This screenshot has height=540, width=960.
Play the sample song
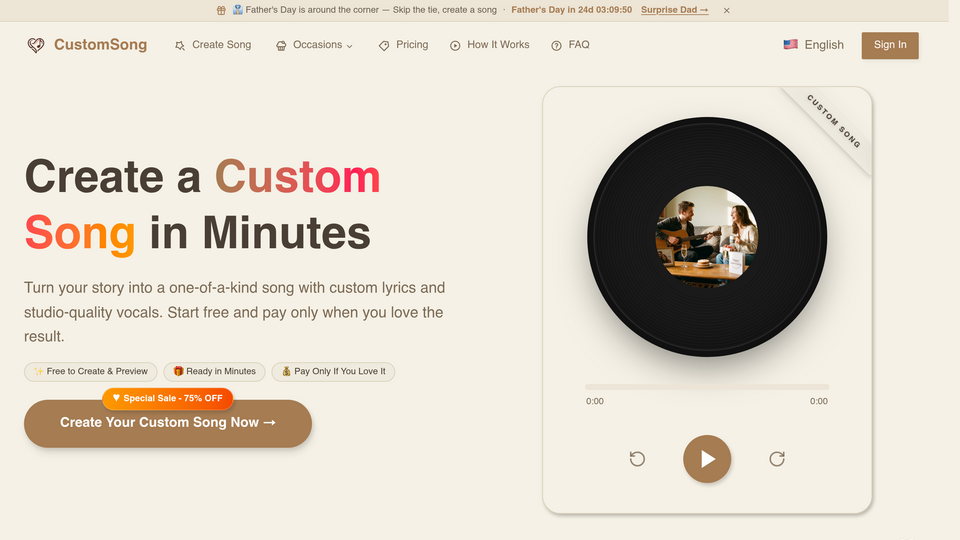707,459
